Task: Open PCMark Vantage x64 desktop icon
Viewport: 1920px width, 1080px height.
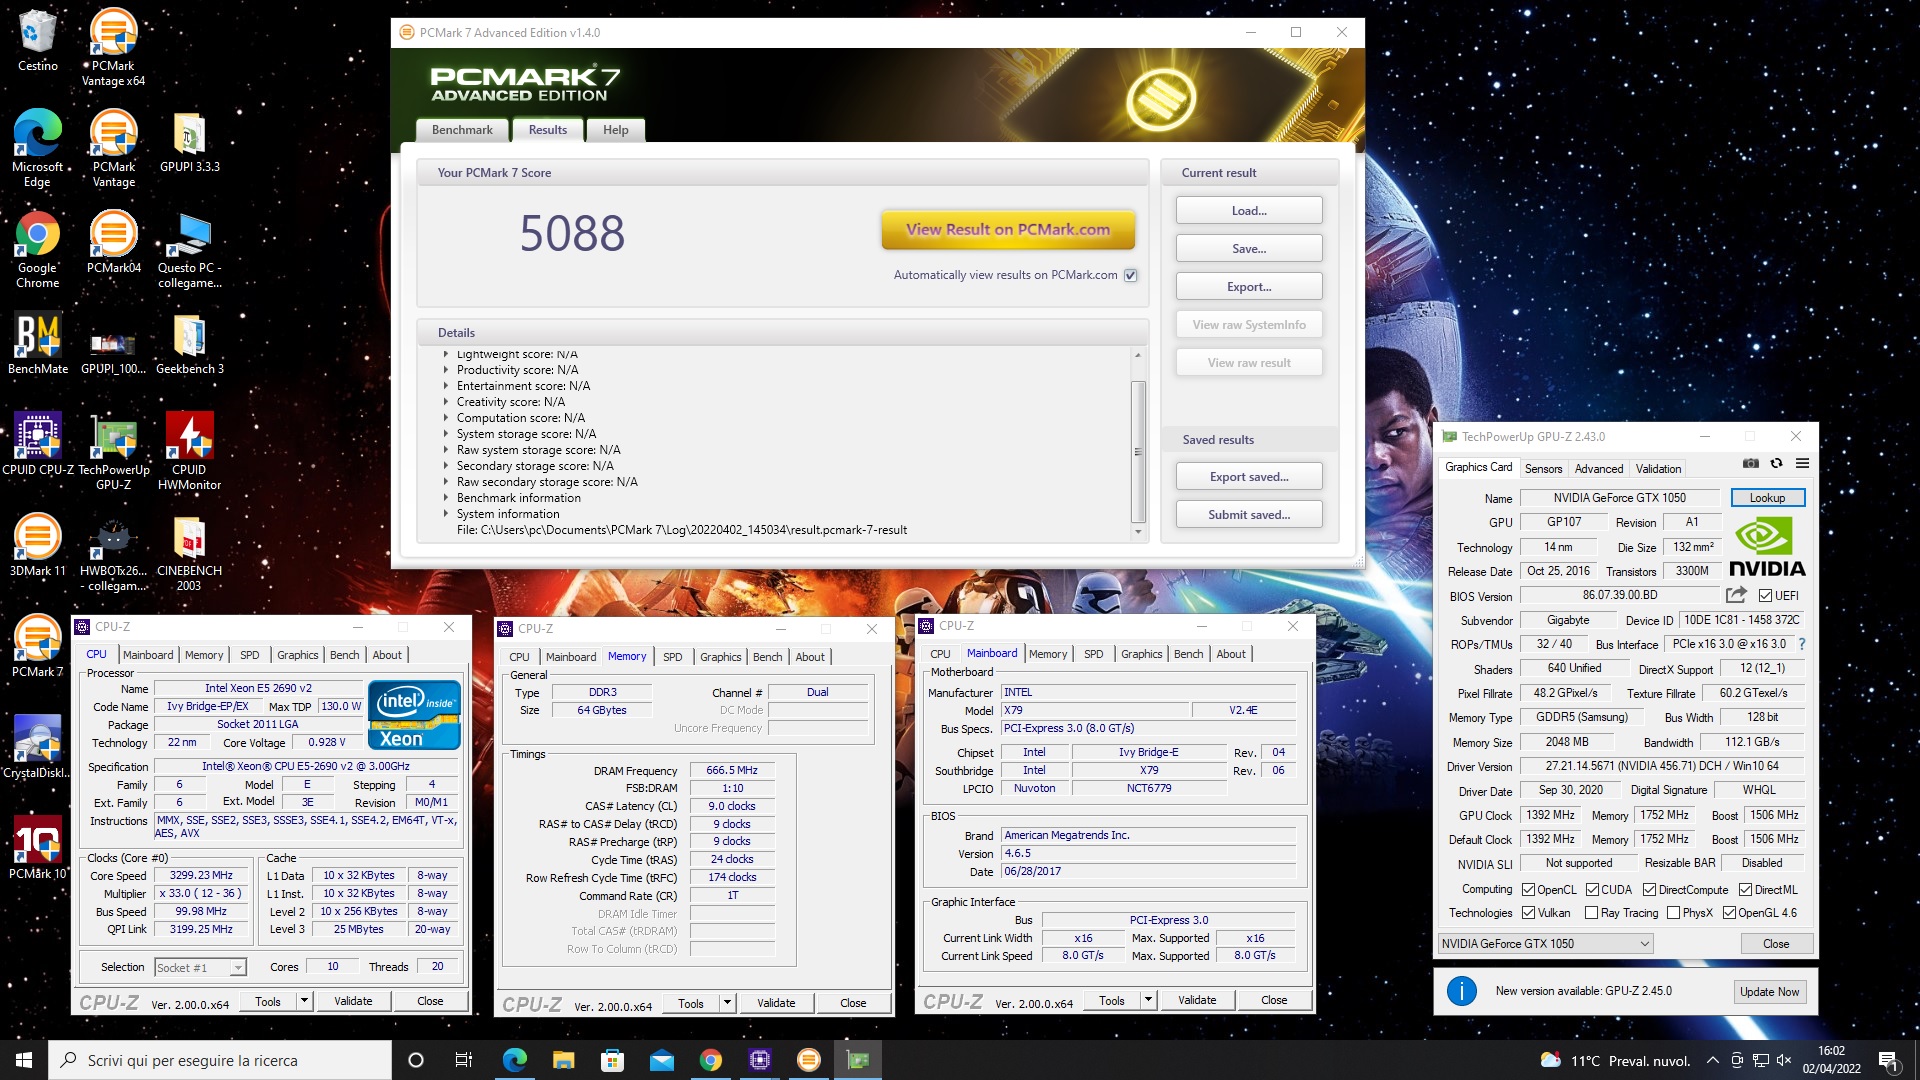Action: coord(113,46)
